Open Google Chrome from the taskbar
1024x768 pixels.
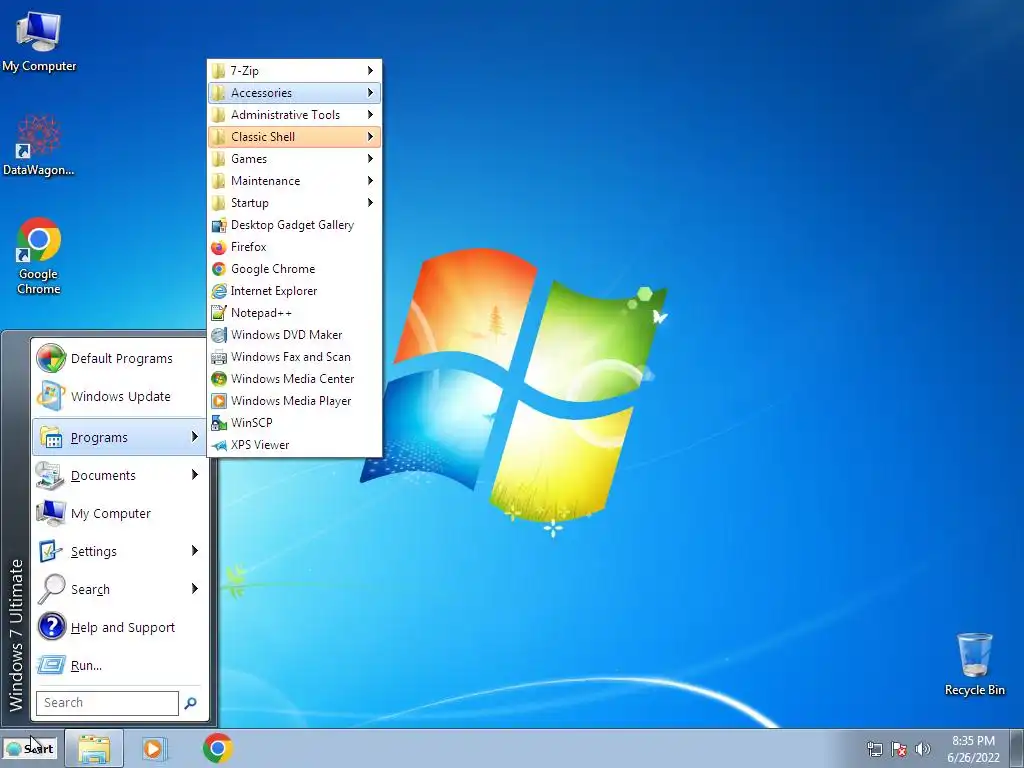coord(217,748)
